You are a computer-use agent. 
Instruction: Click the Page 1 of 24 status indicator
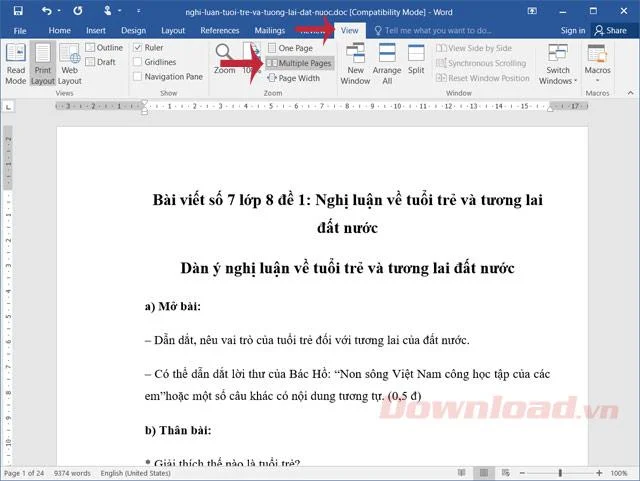[24, 473]
